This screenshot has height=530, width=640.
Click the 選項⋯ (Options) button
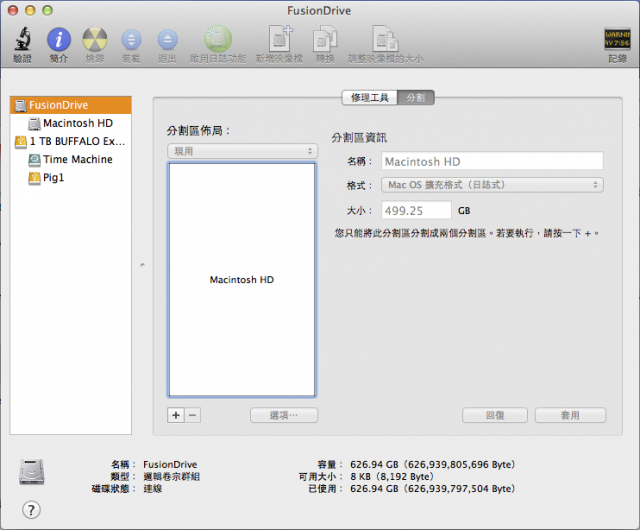(284, 415)
